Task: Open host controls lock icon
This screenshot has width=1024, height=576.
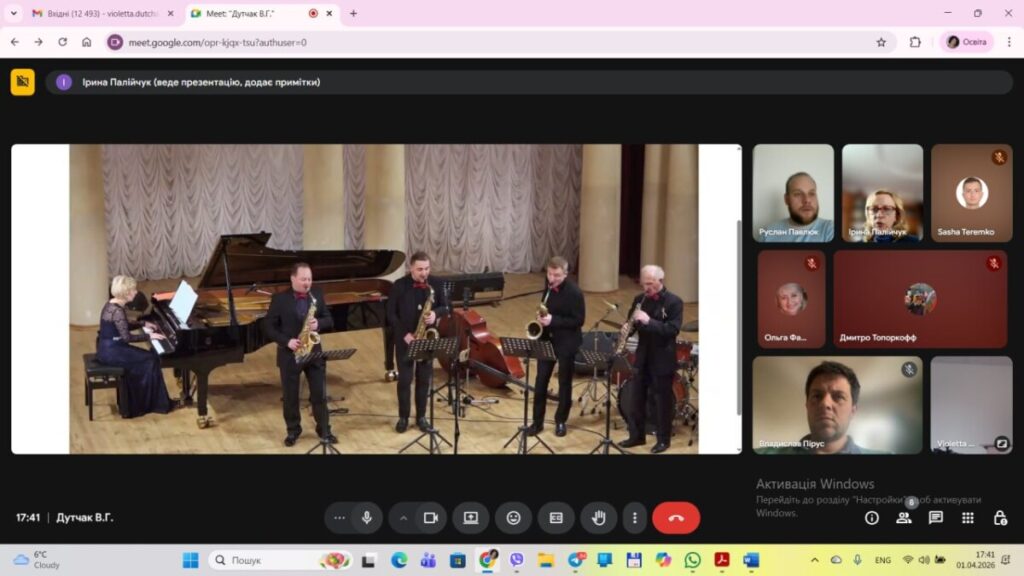Action: pos(1000,518)
